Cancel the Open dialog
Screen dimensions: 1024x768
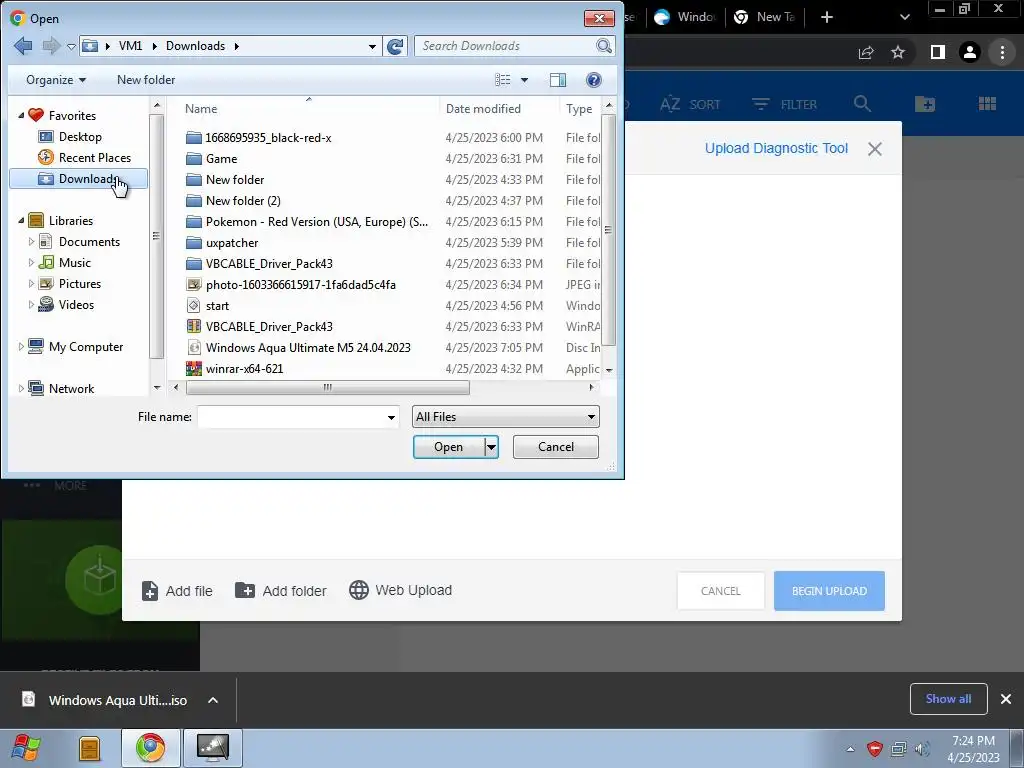(556, 447)
